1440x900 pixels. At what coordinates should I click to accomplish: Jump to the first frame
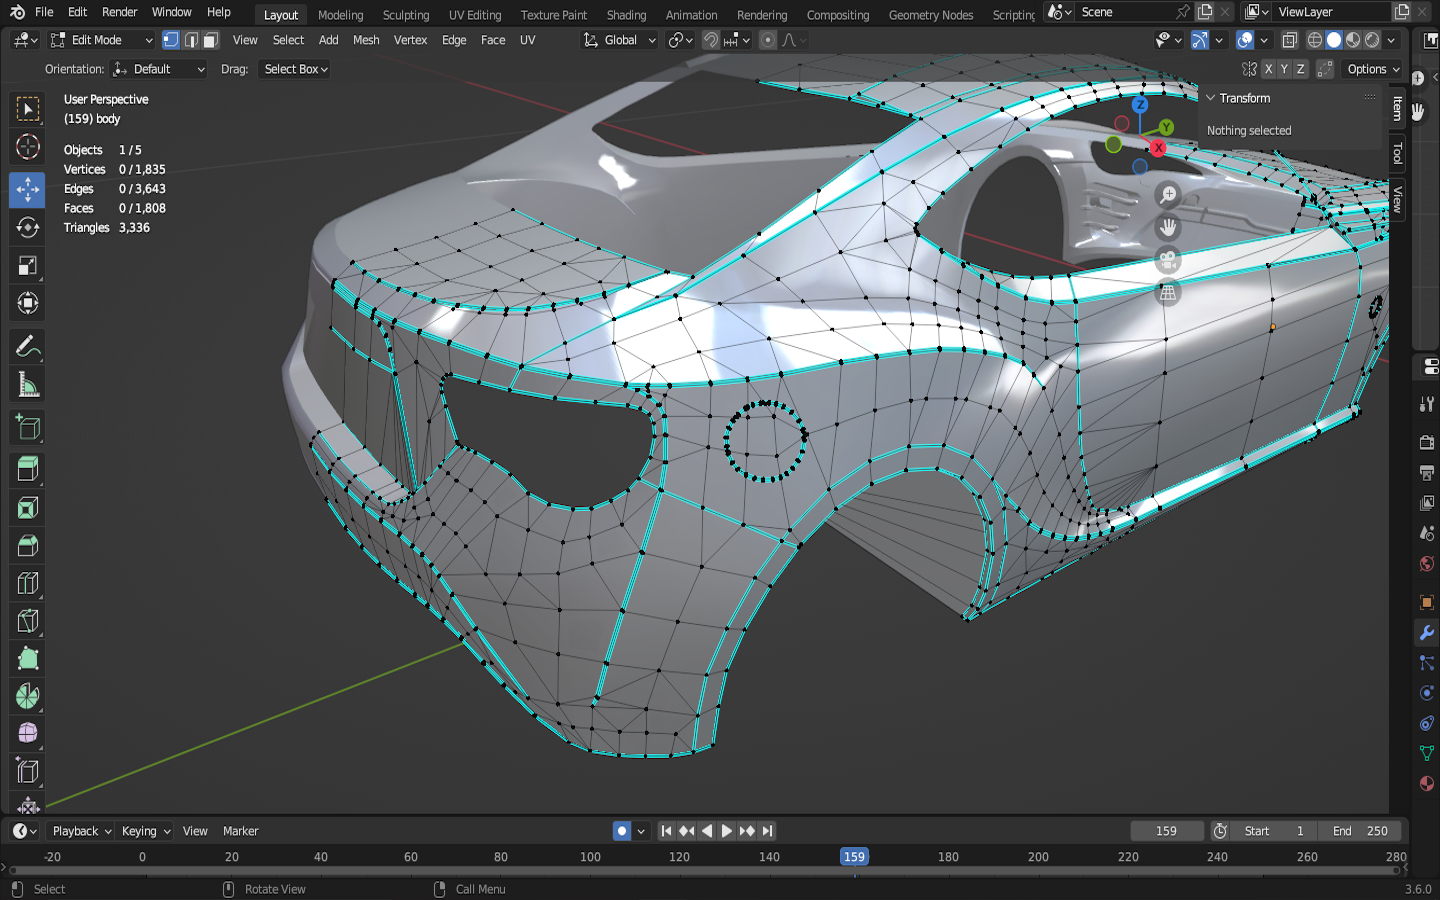pyautogui.click(x=666, y=831)
